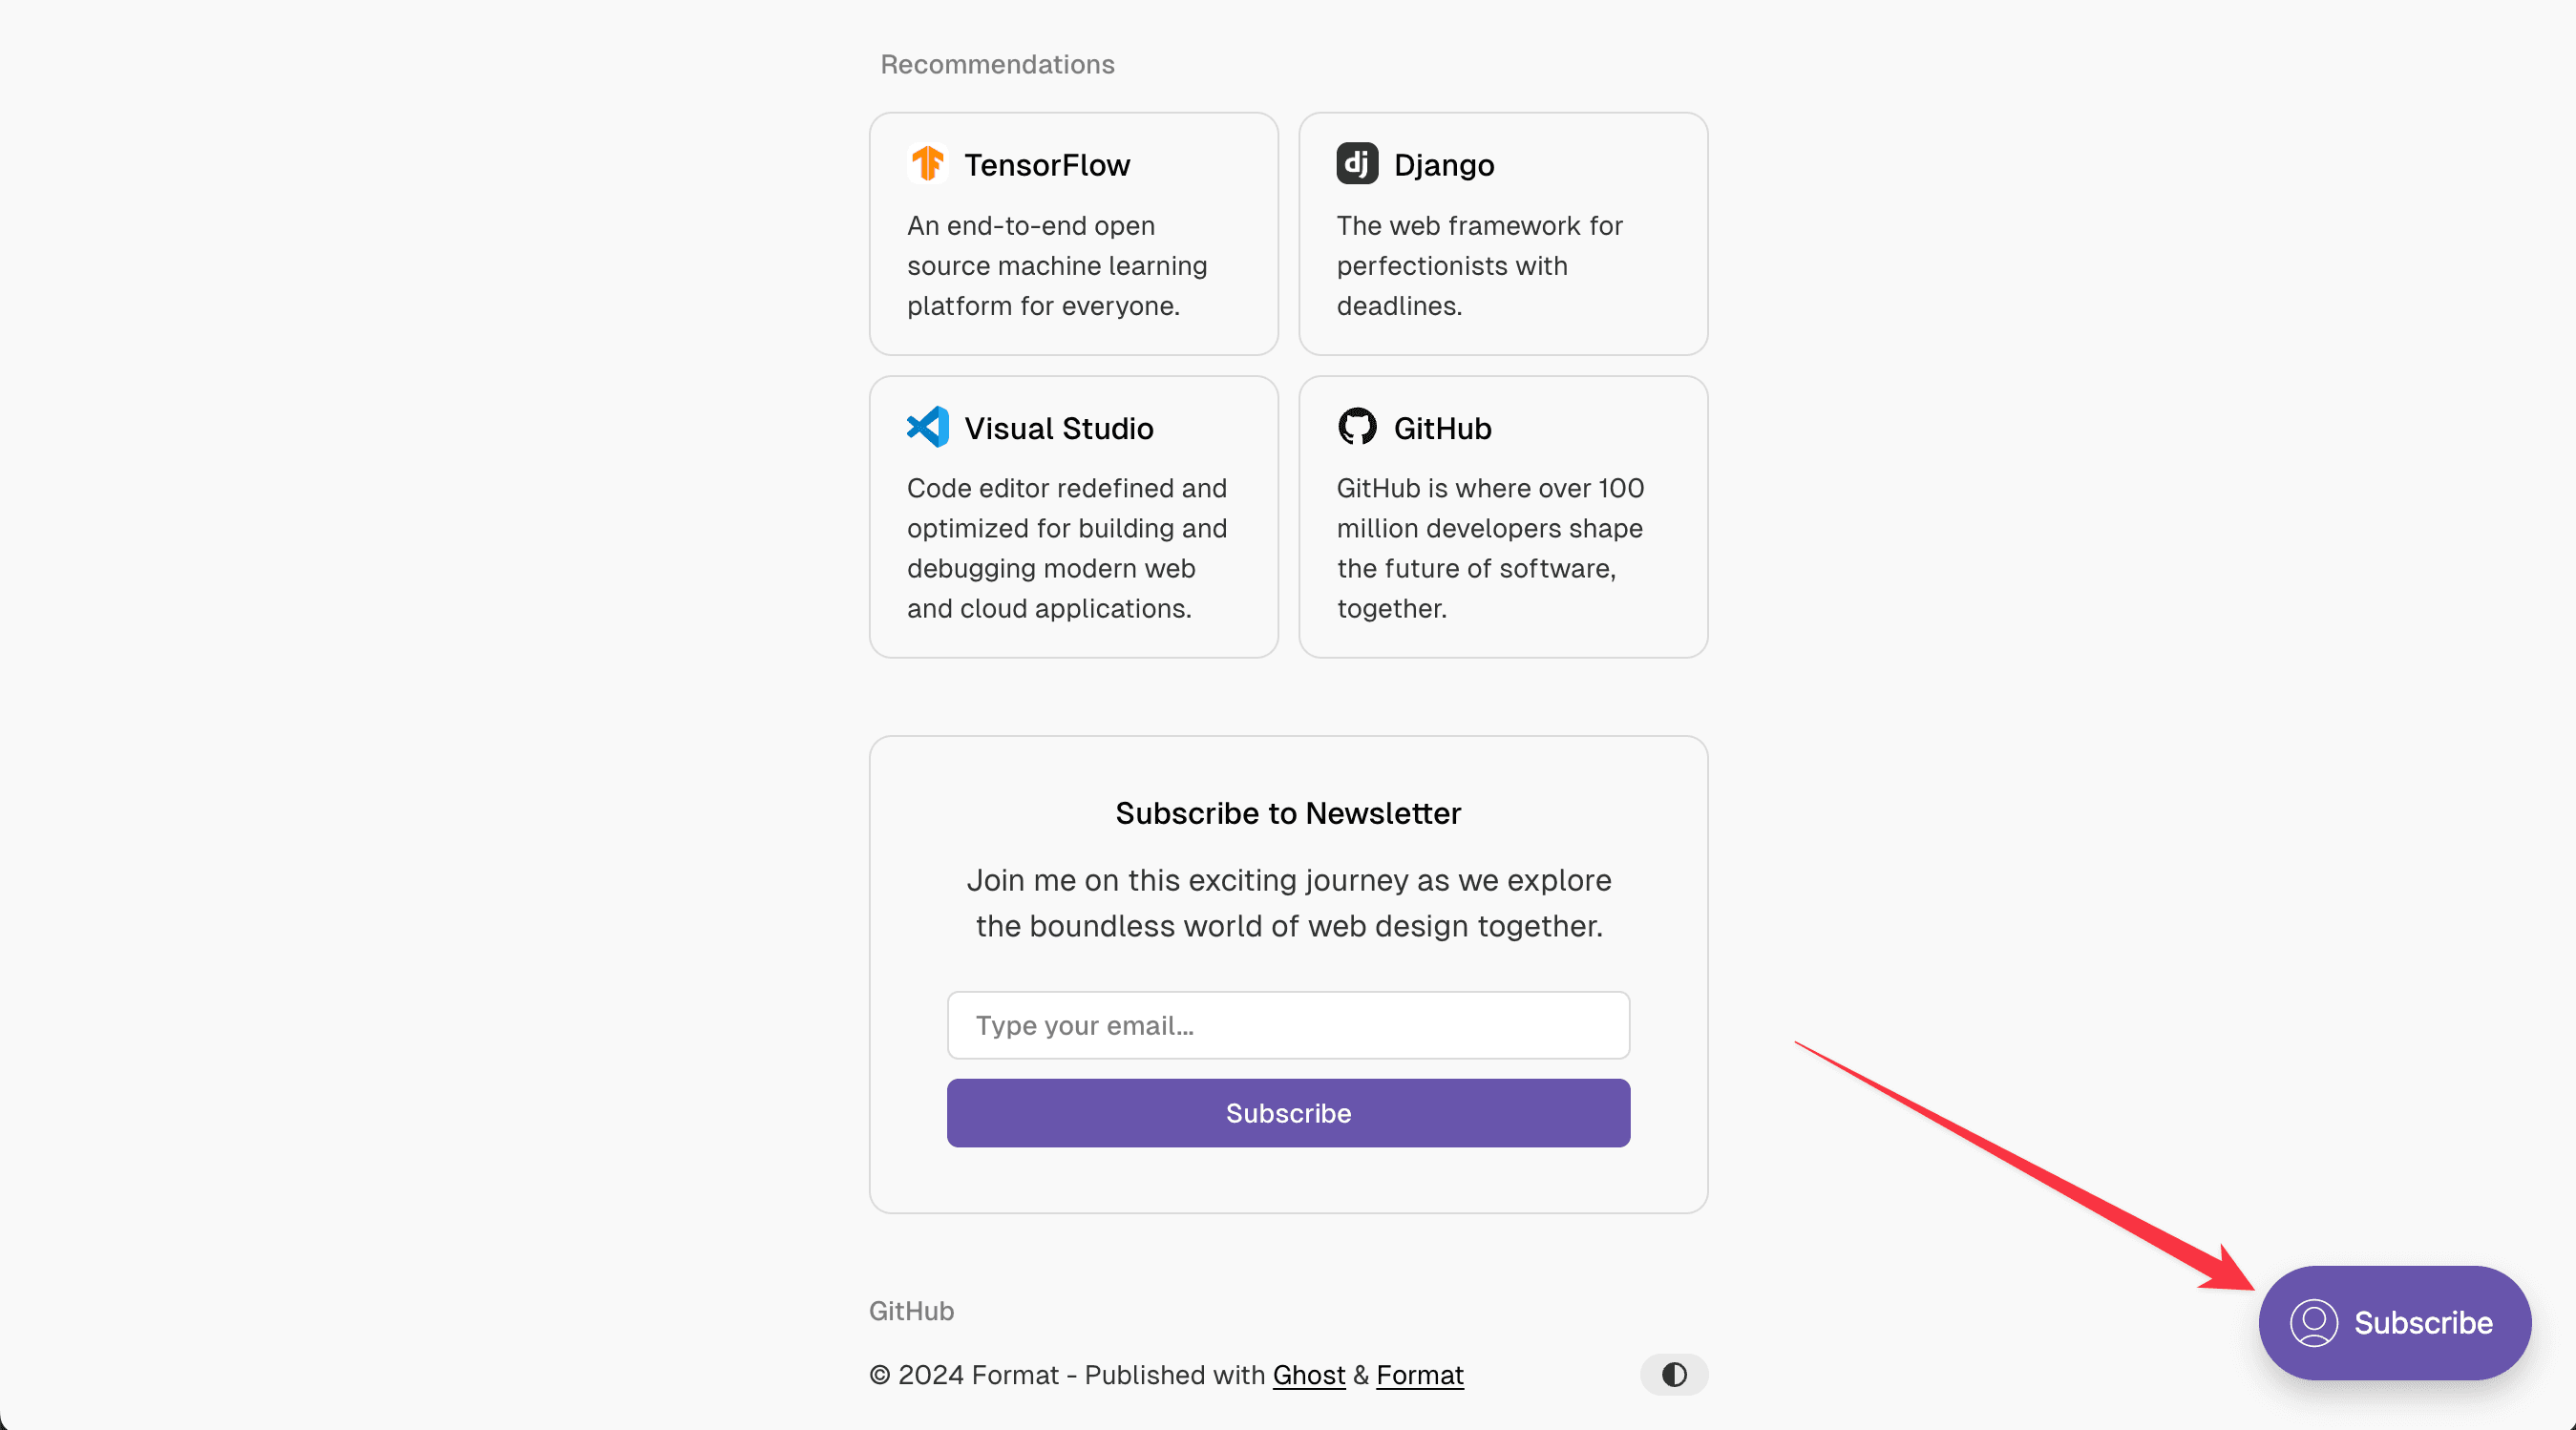The image size is (2576, 1430).
Task: Click the TensorFlow logo icon
Action: (x=927, y=163)
